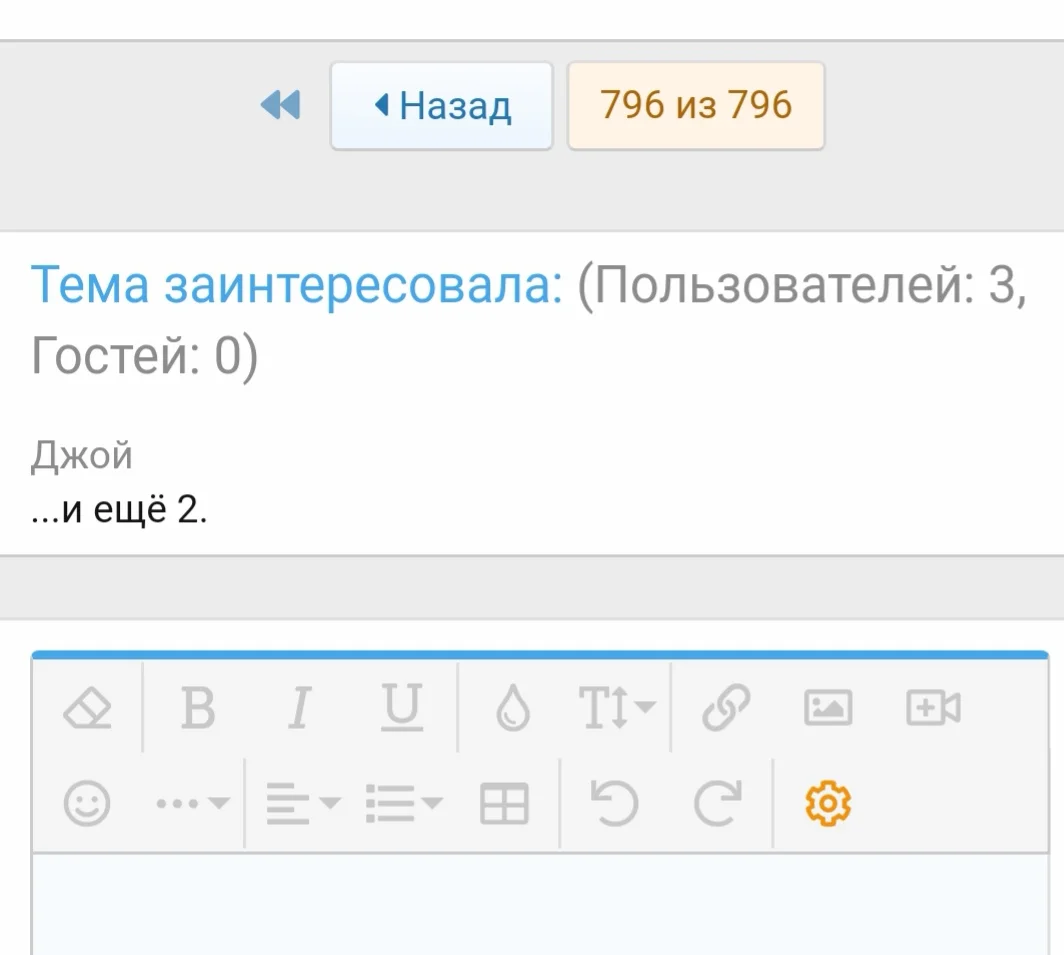Toggle underline text formatting
This screenshot has width=1064, height=955.
[400, 708]
